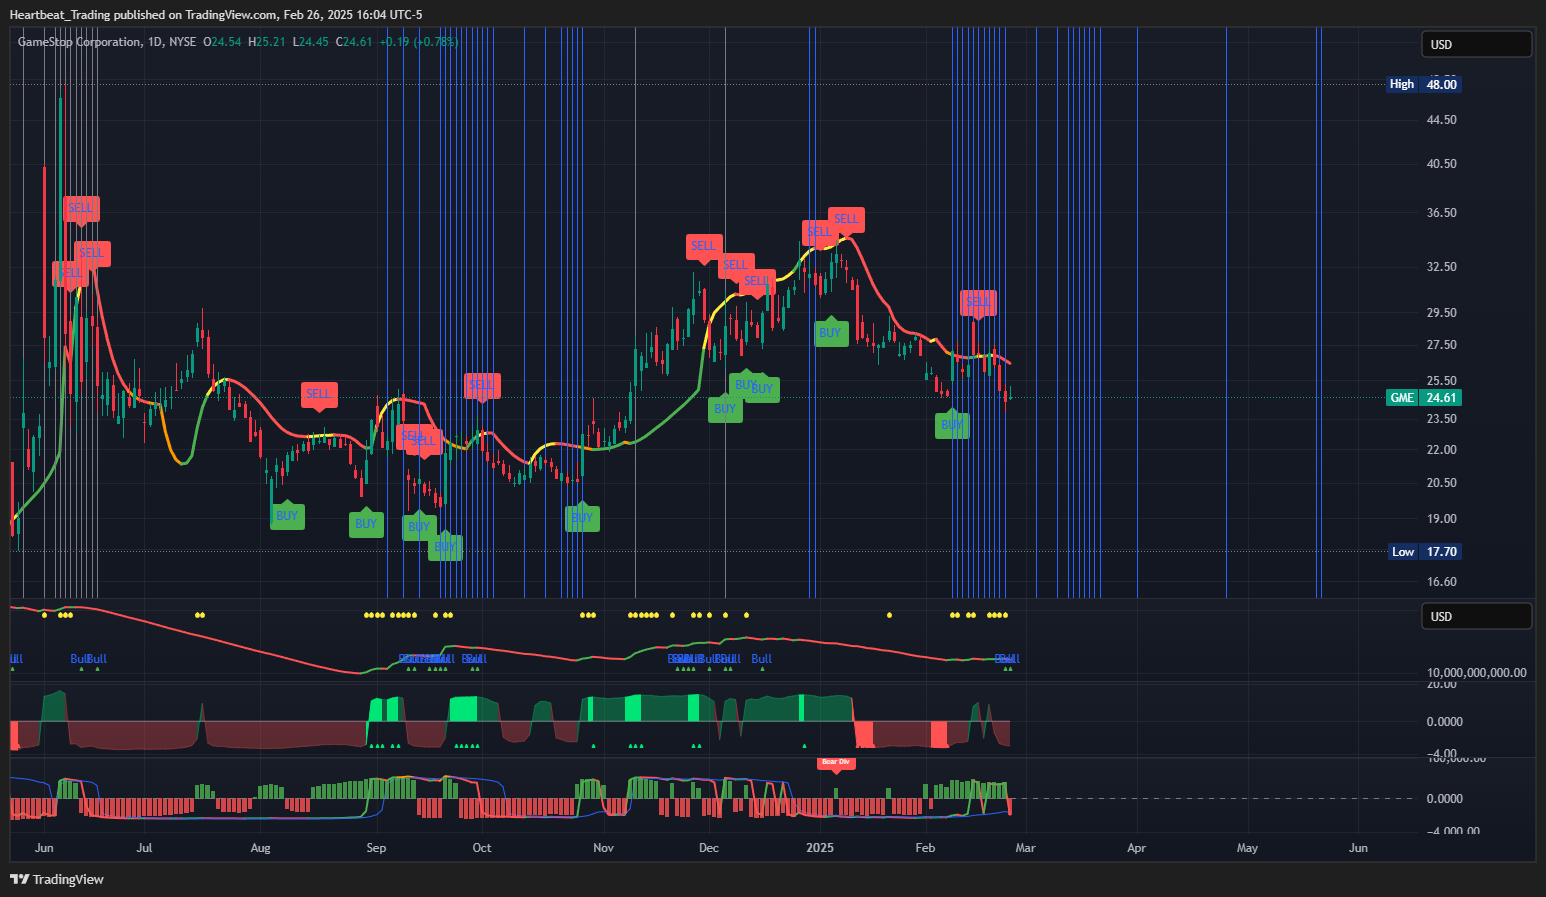
Task: Click the Jul label on the time axis
Action: (x=144, y=848)
